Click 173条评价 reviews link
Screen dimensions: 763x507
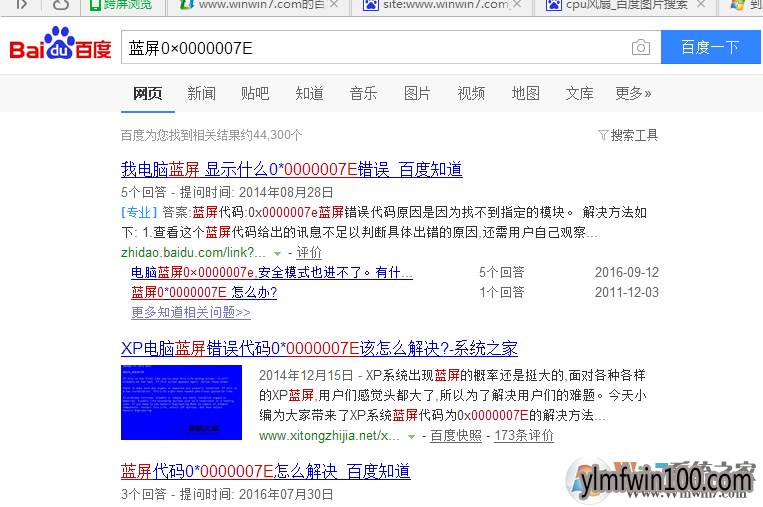(524, 435)
